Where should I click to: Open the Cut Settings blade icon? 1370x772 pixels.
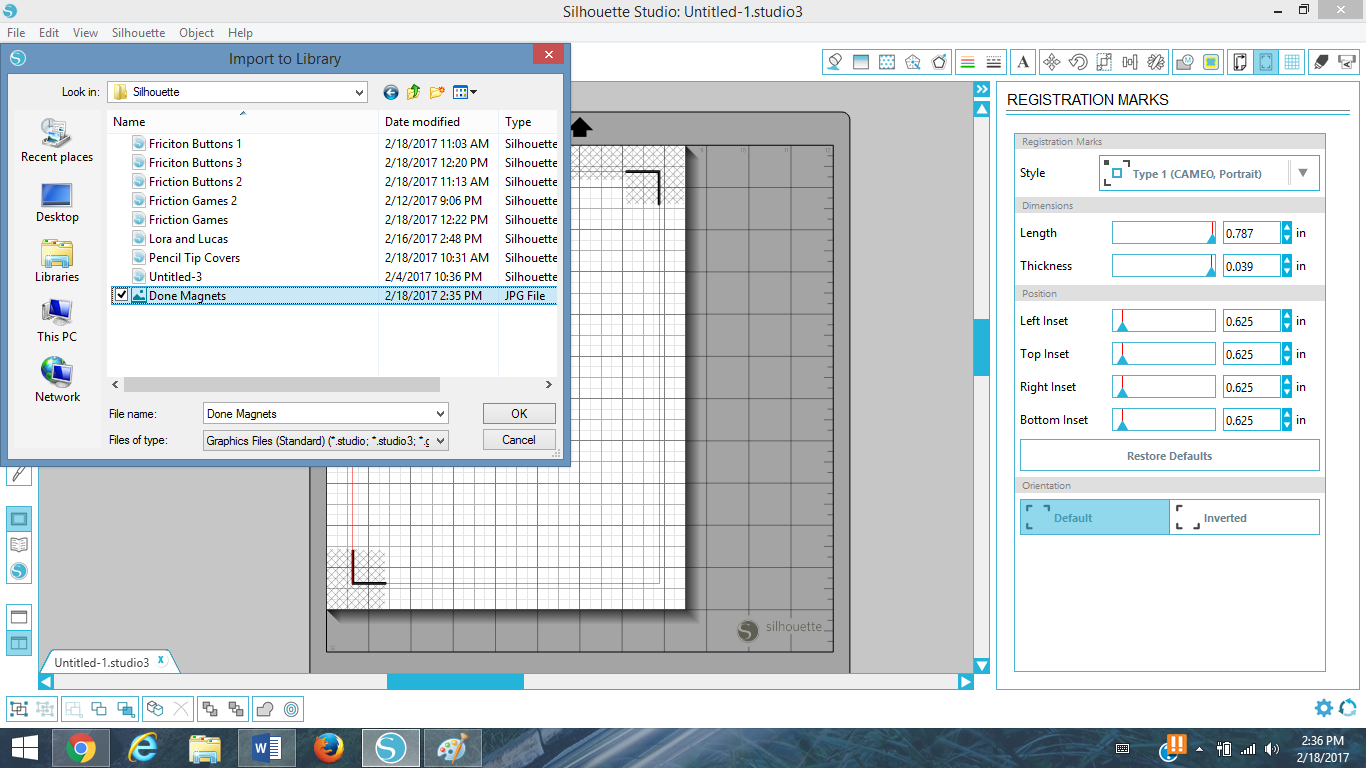(x=1321, y=62)
